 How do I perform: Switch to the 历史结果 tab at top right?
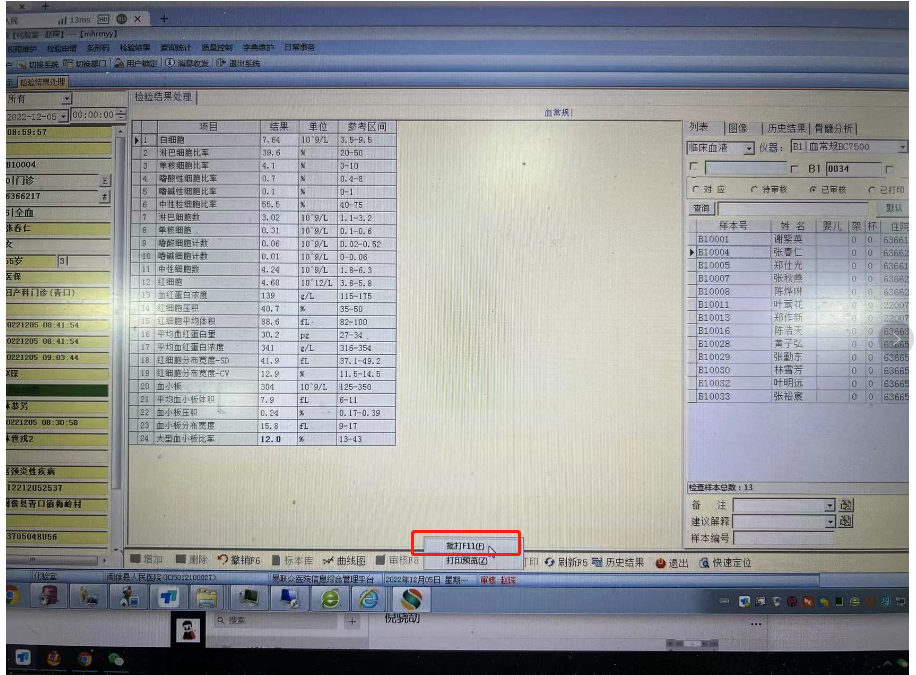(x=786, y=128)
